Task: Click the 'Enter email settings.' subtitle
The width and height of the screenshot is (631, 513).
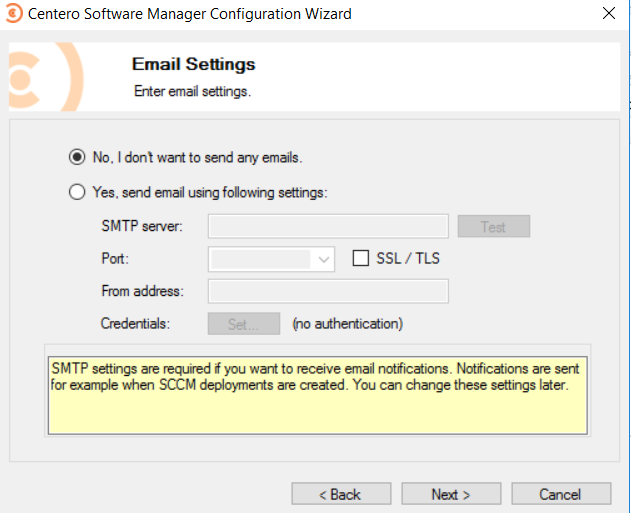Action: point(192,91)
